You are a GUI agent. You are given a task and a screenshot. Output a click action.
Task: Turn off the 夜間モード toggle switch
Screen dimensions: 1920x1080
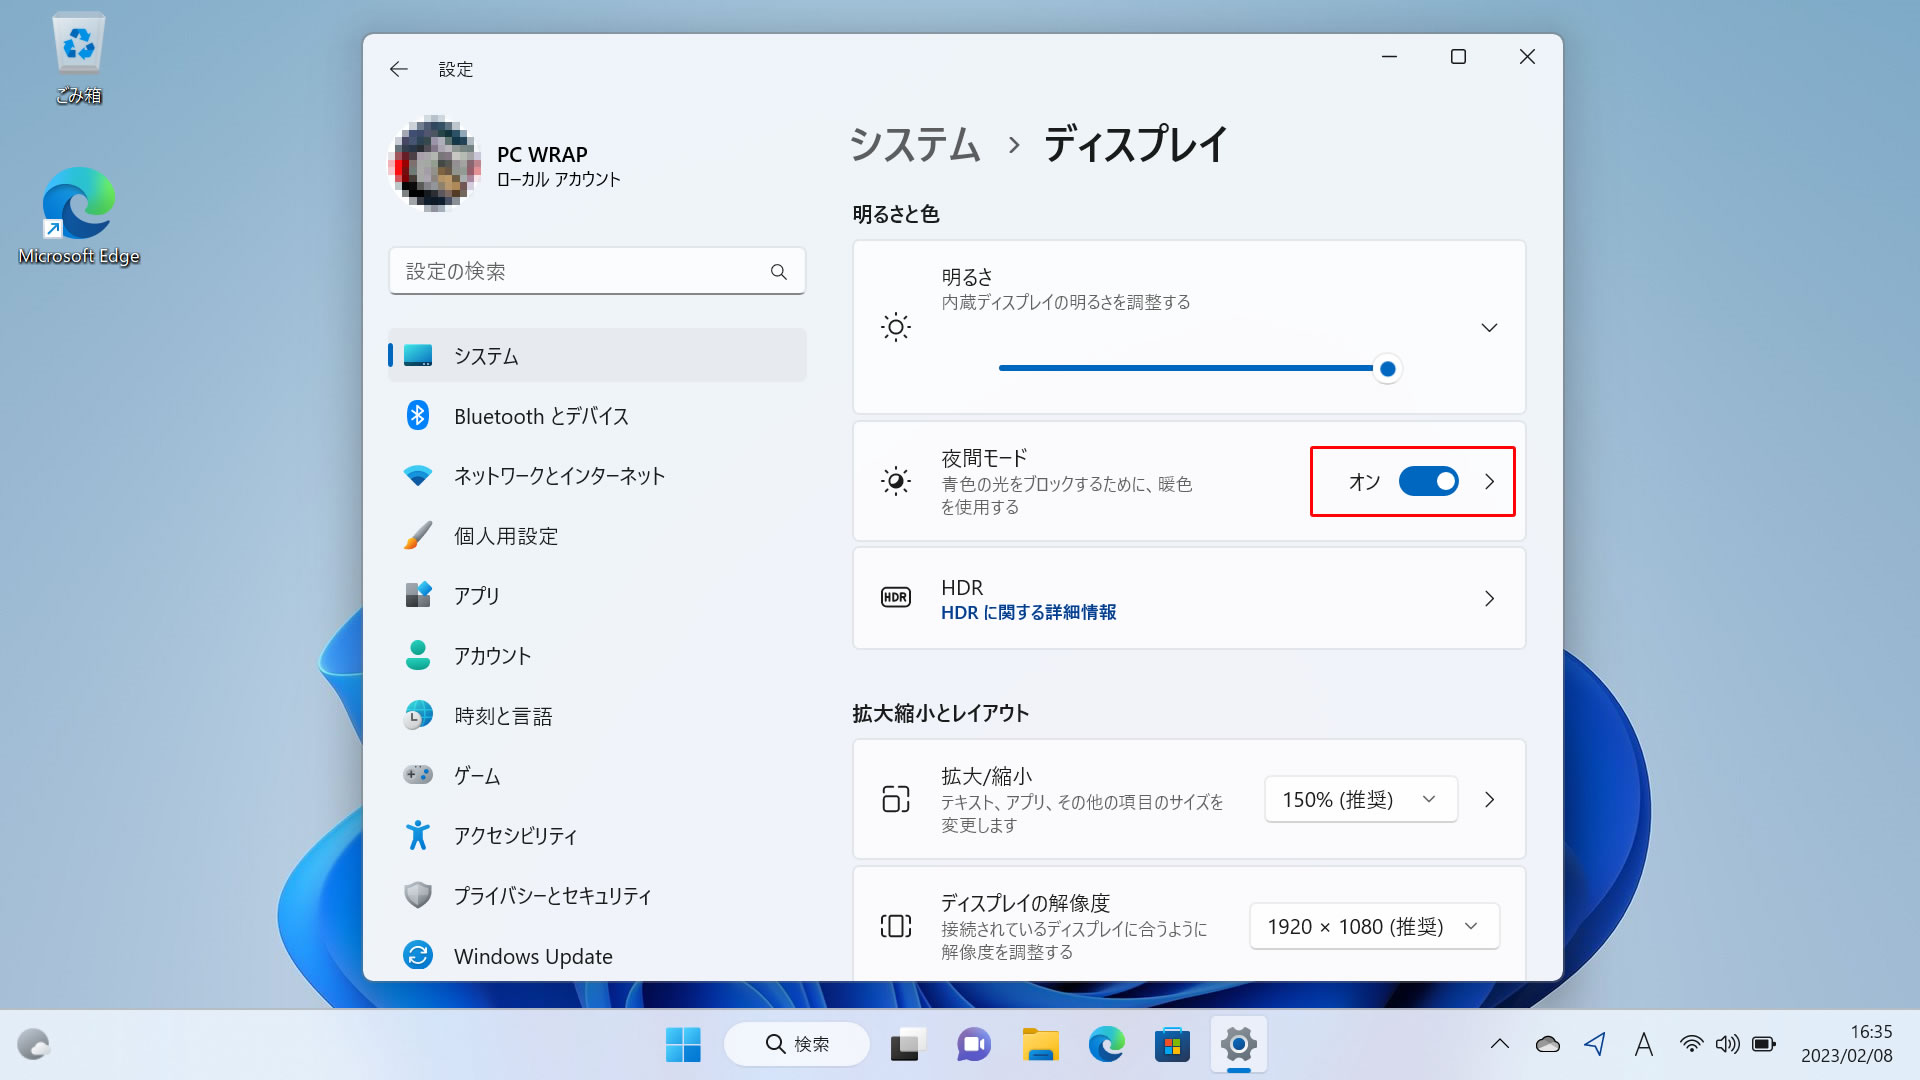tap(1428, 482)
